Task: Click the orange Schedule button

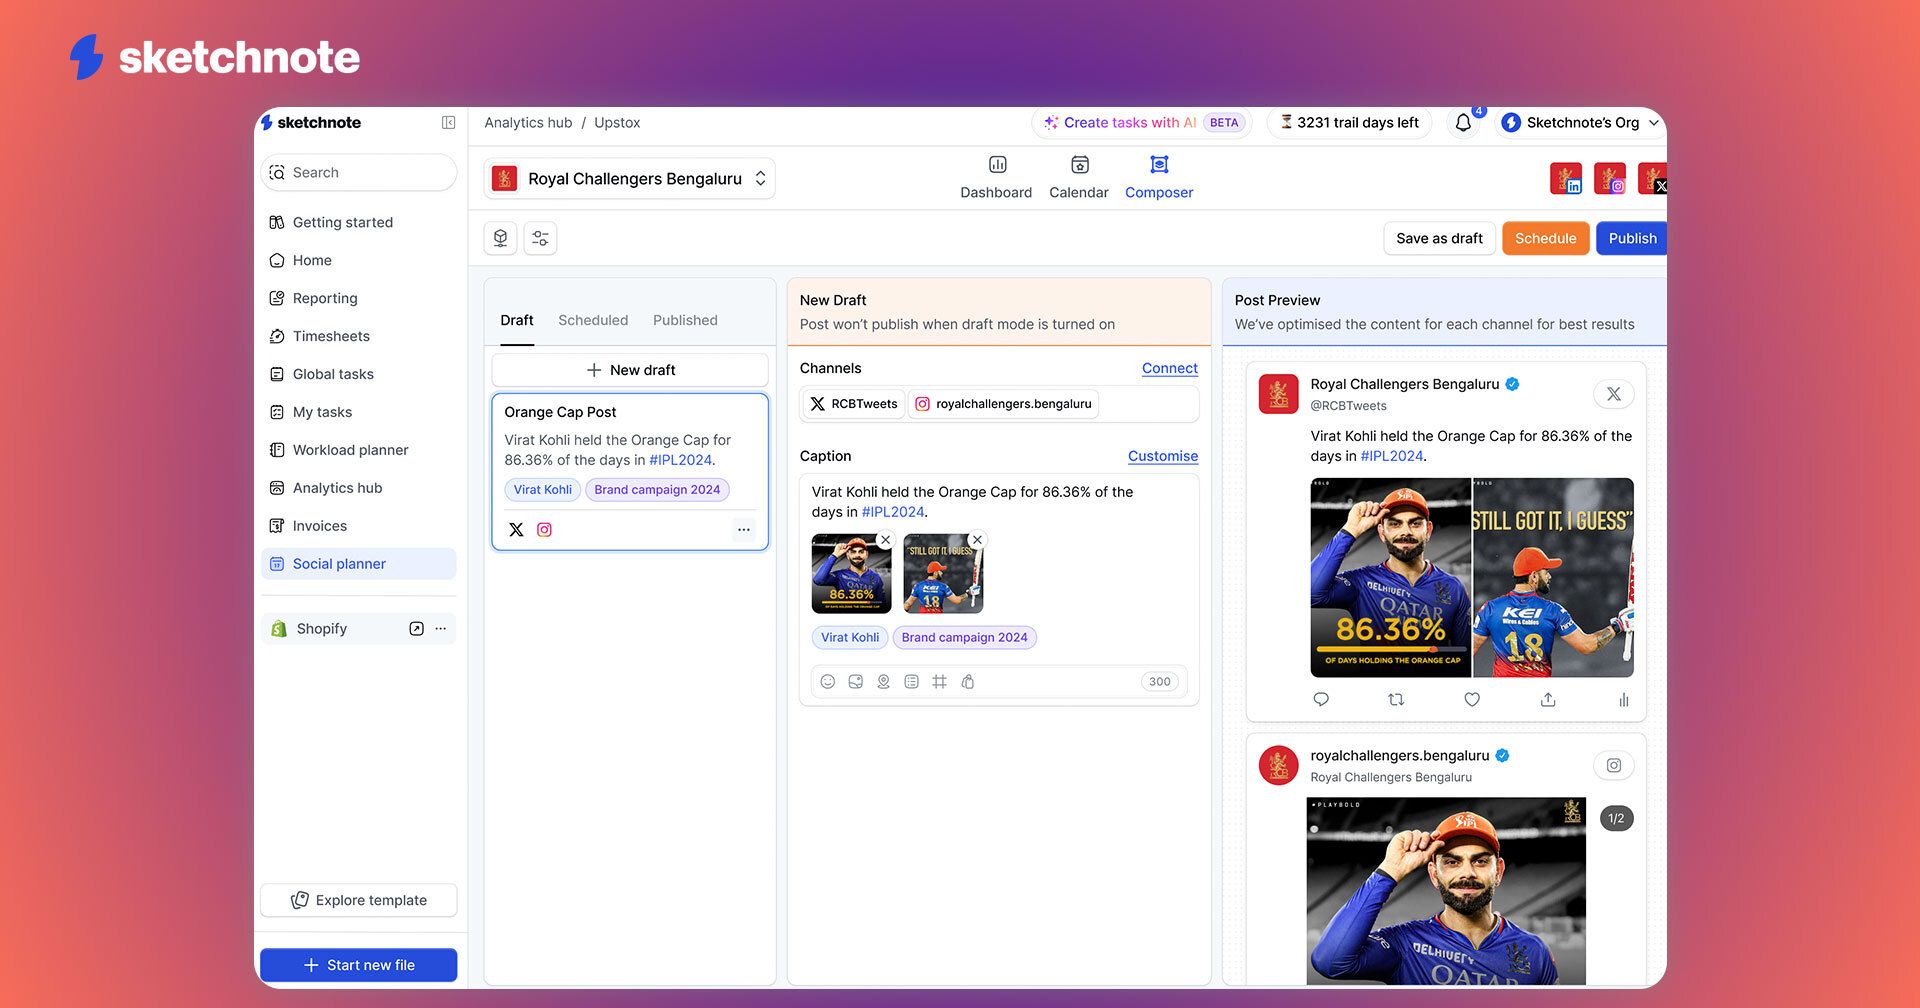Action: click(1545, 238)
